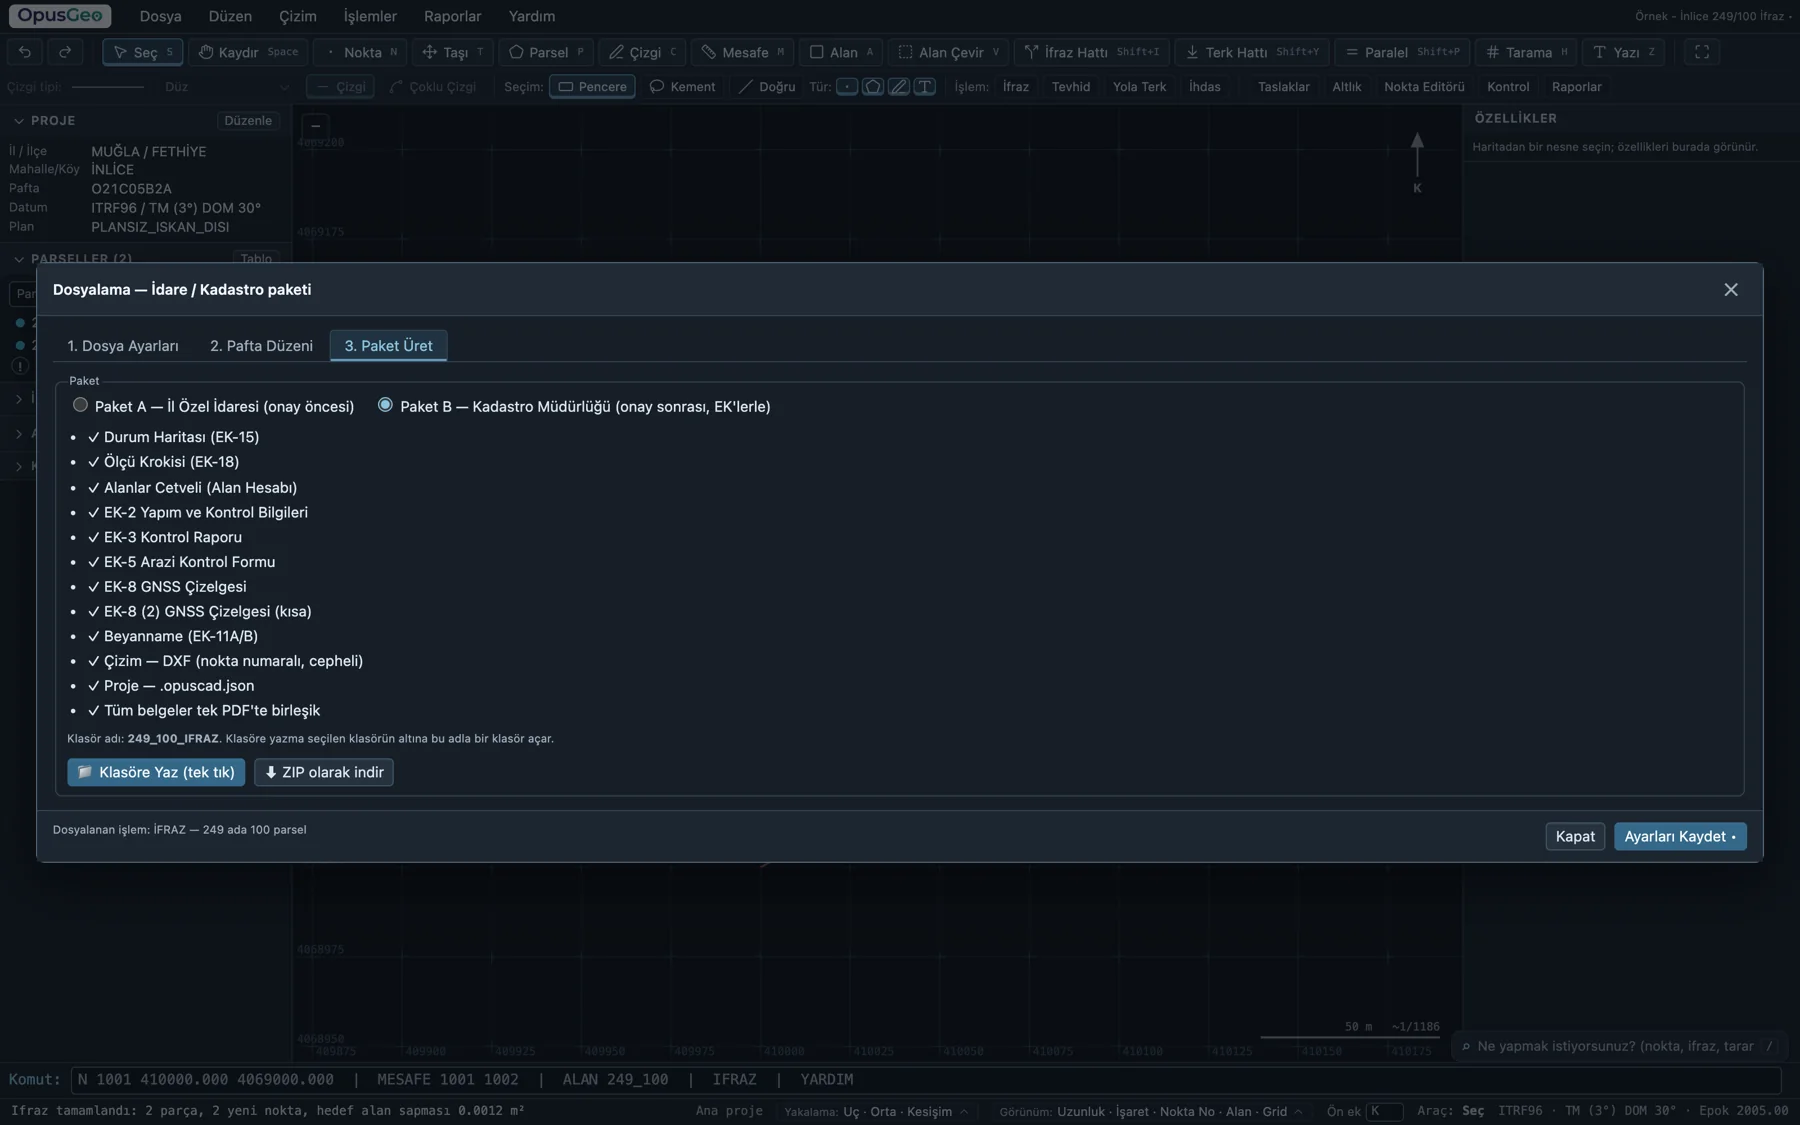Collapse the PARSELLER (2) section
Image resolution: width=1800 pixels, height=1125 pixels.
click(x=19, y=259)
